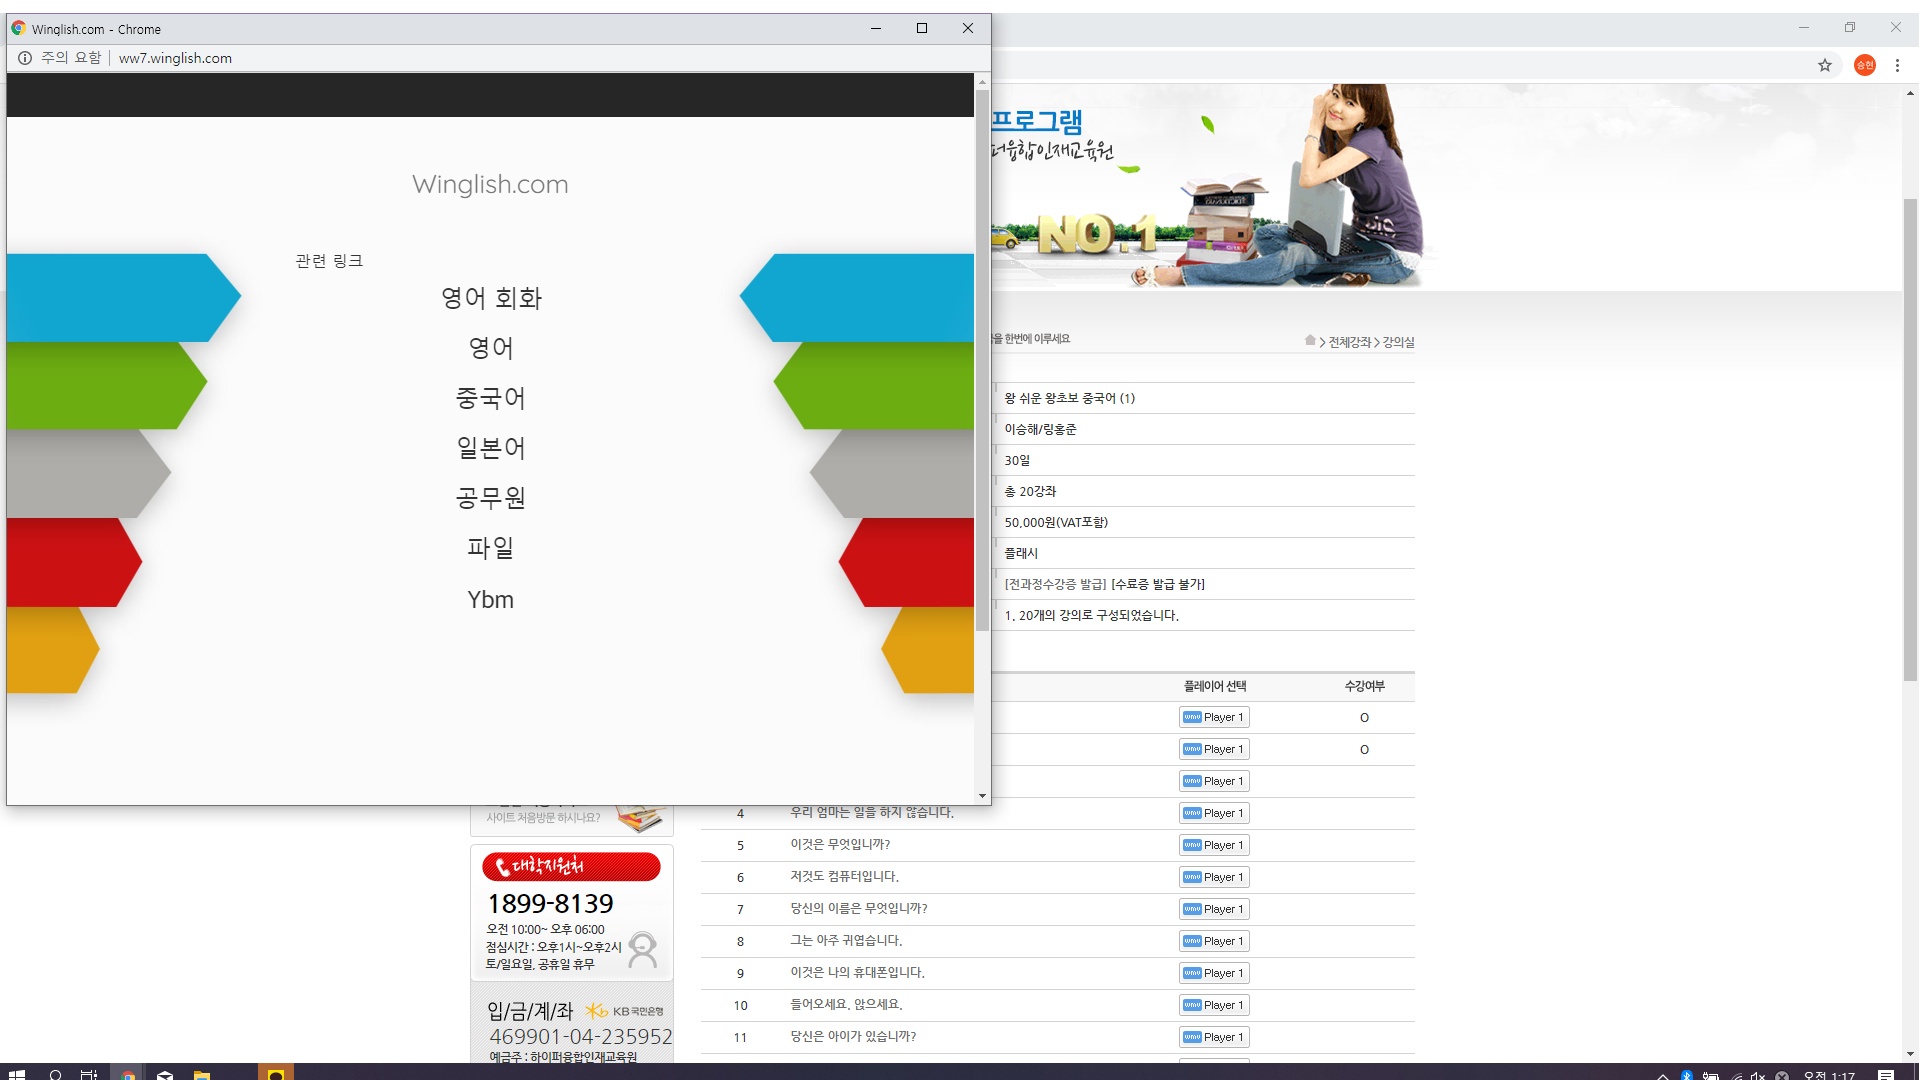Click the Wi-Fi network tray icon
The height and width of the screenshot is (1080, 1920).
click(x=1735, y=1076)
